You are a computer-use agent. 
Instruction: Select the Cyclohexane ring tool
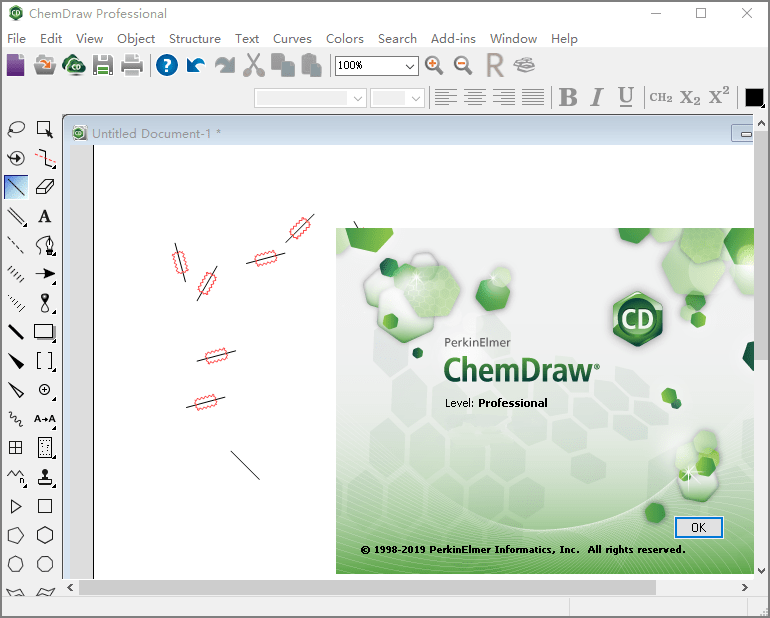(x=45, y=535)
